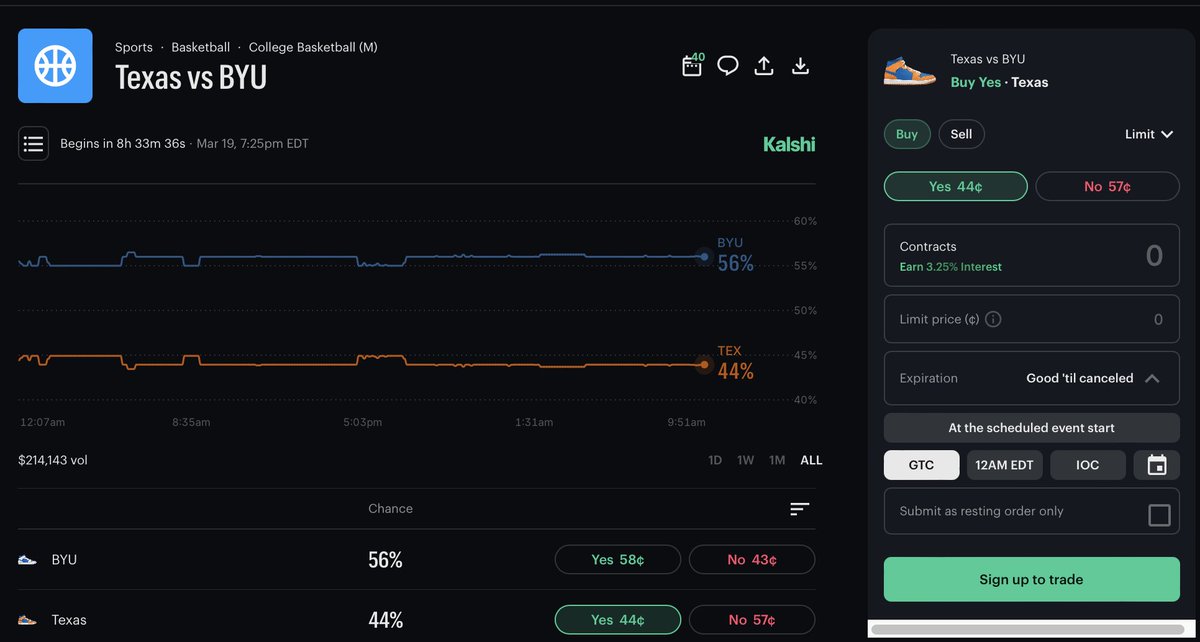Select No 57¢ in order panel
The height and width of the screenshot is (642, 1200).
point(1107,187)
